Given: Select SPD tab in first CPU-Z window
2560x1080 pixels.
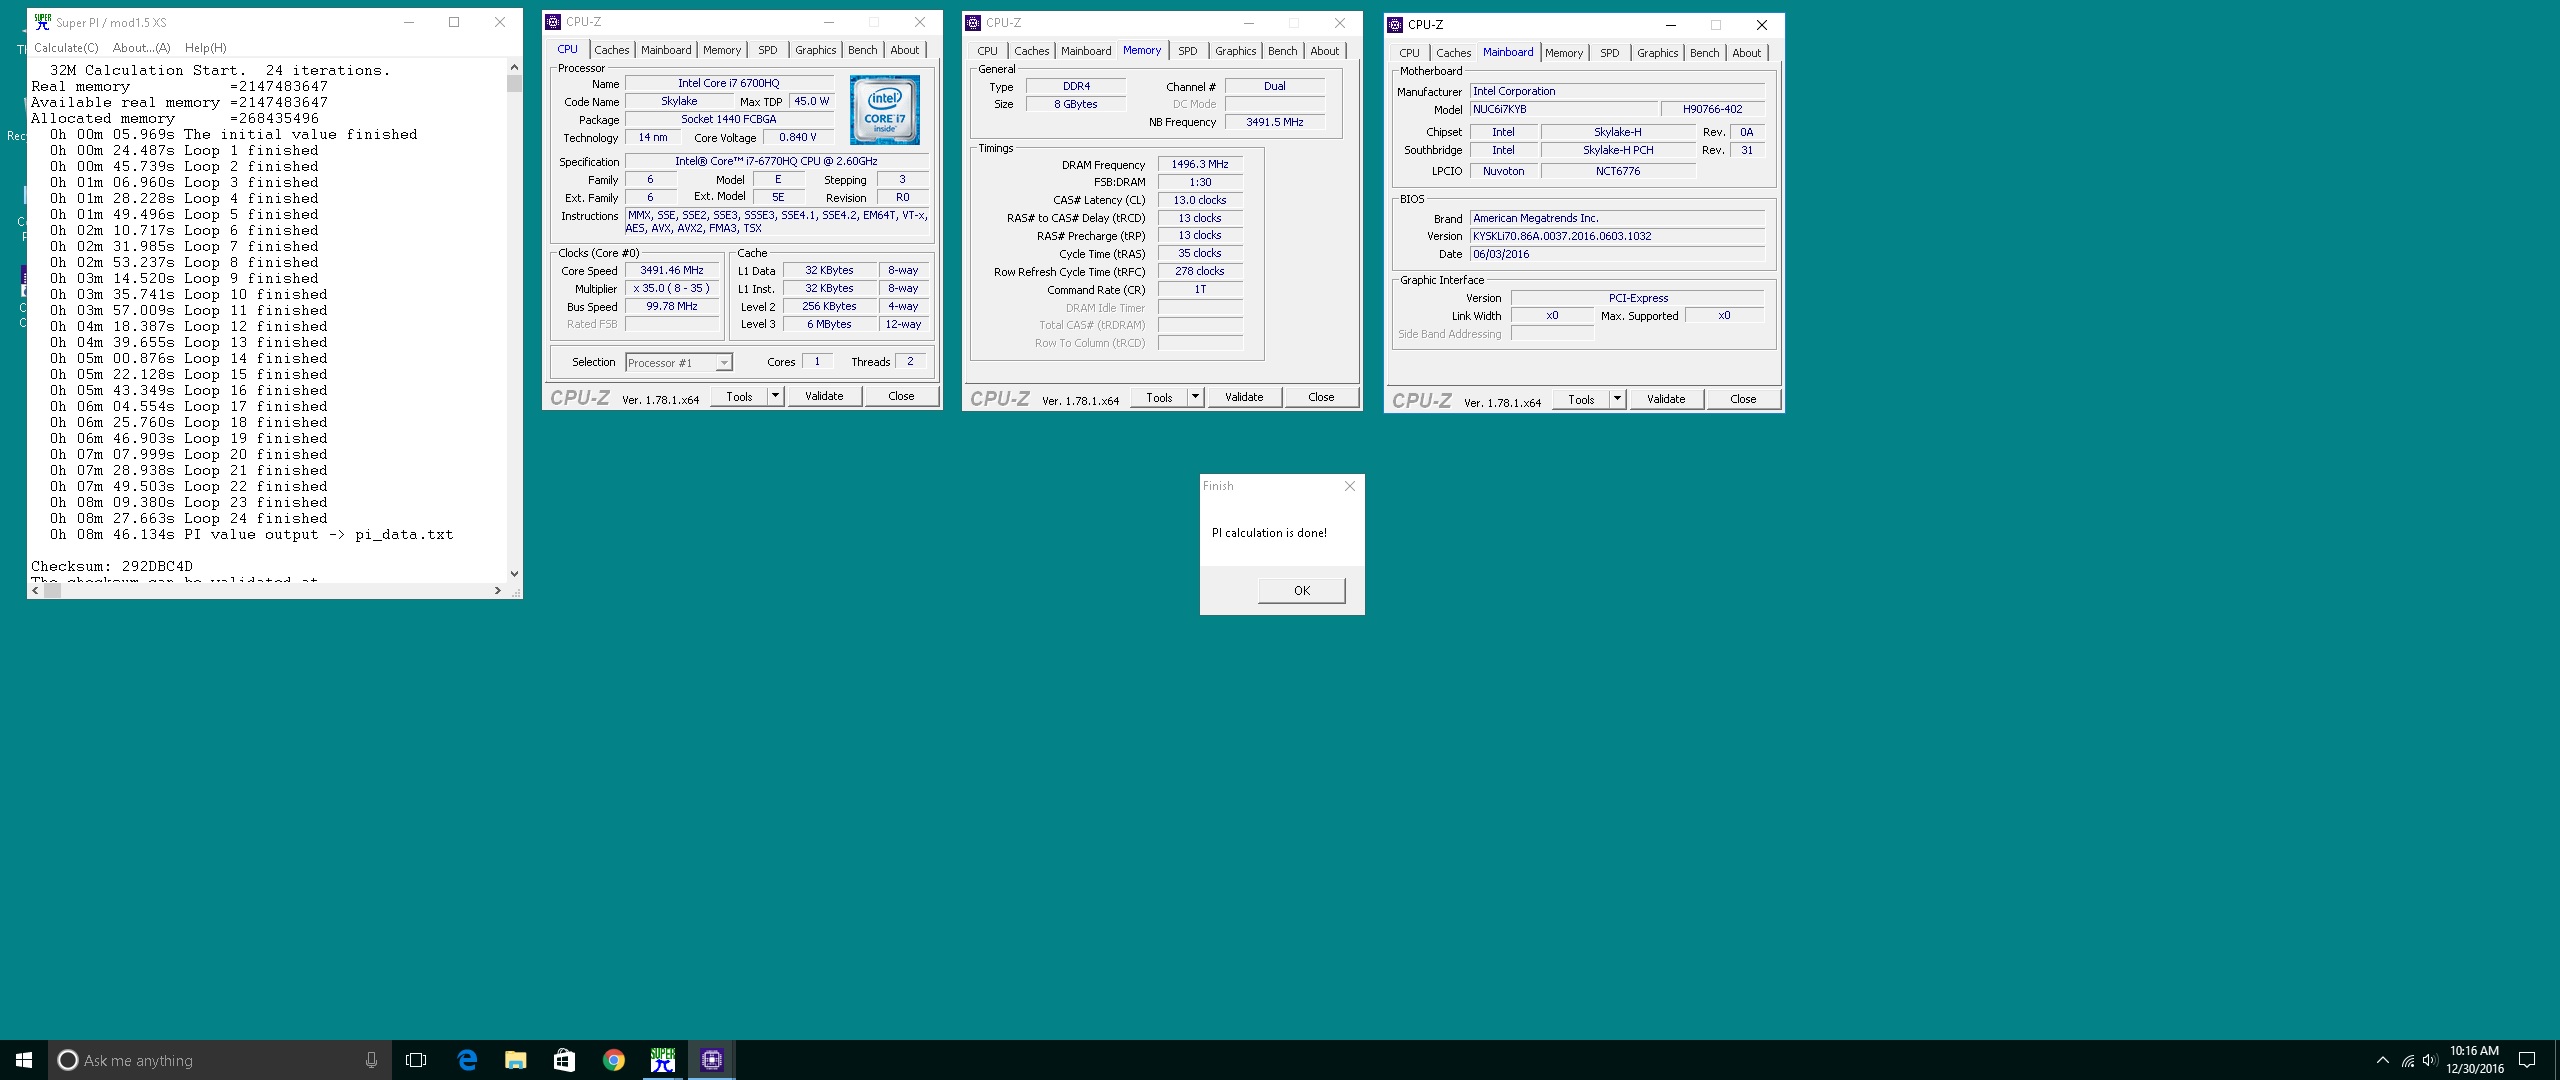Looking at the screenshot, I should click(767, 50).
